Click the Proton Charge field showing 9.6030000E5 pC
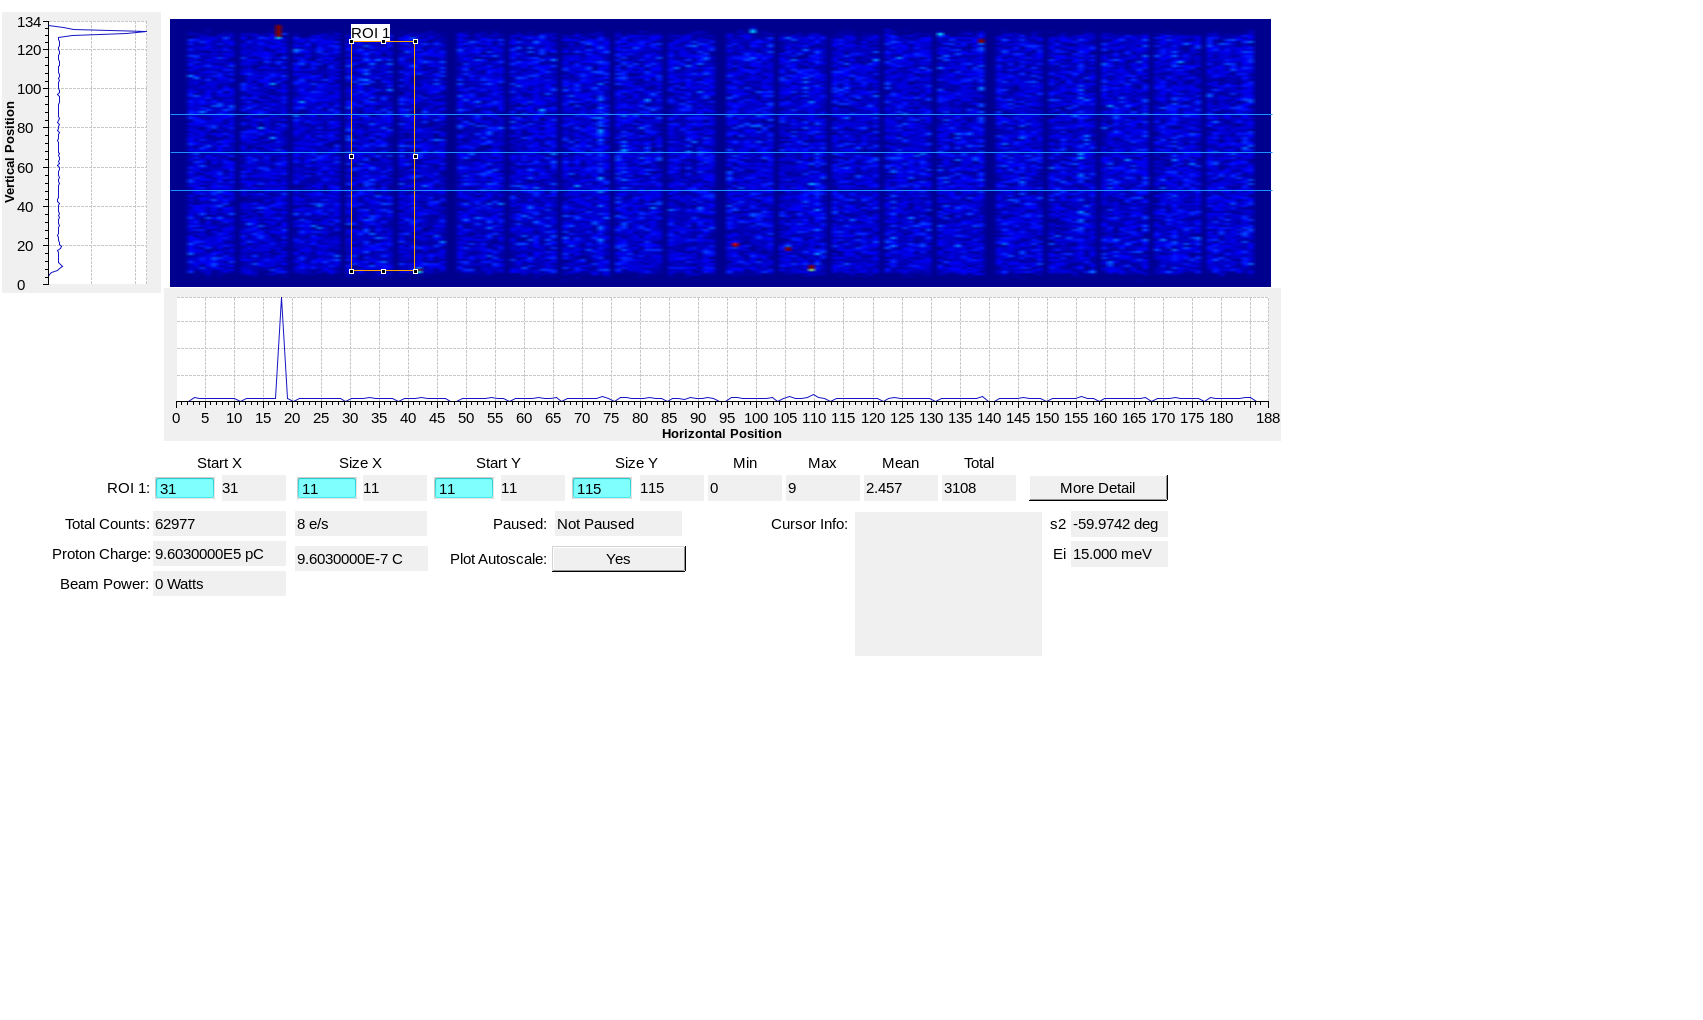1703x1020 pixels. tap(219, 553)
